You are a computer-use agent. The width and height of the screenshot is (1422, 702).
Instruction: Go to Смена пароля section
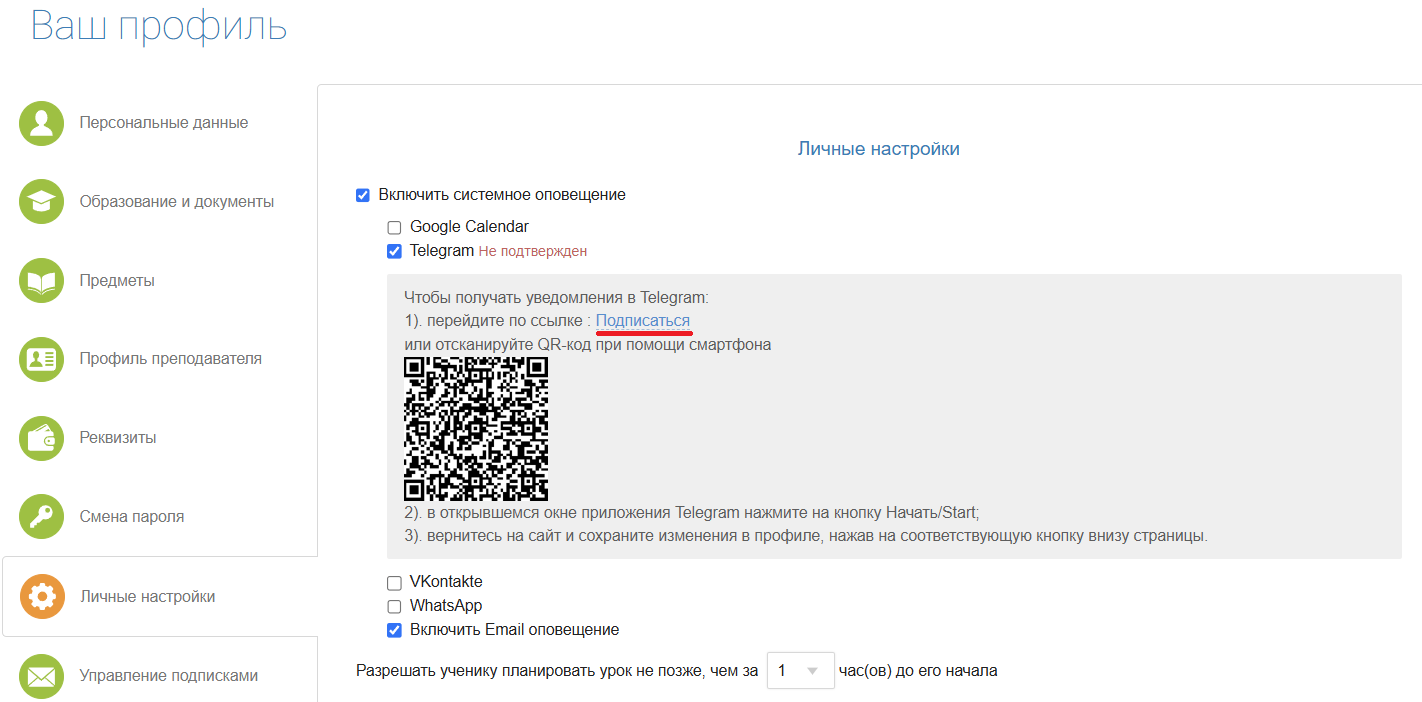coord(132,517)
